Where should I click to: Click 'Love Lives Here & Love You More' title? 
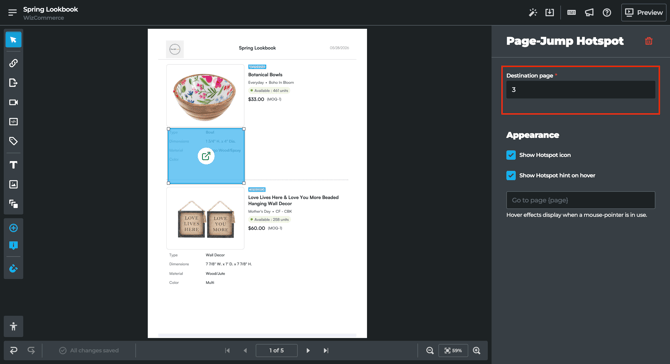(x=294, y=200)
